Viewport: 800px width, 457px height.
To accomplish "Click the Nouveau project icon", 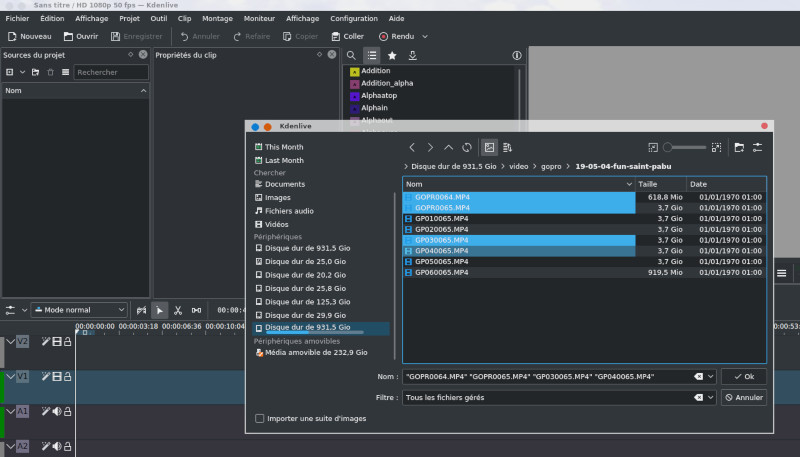I will pyautogui.click(x=12, y=36).
